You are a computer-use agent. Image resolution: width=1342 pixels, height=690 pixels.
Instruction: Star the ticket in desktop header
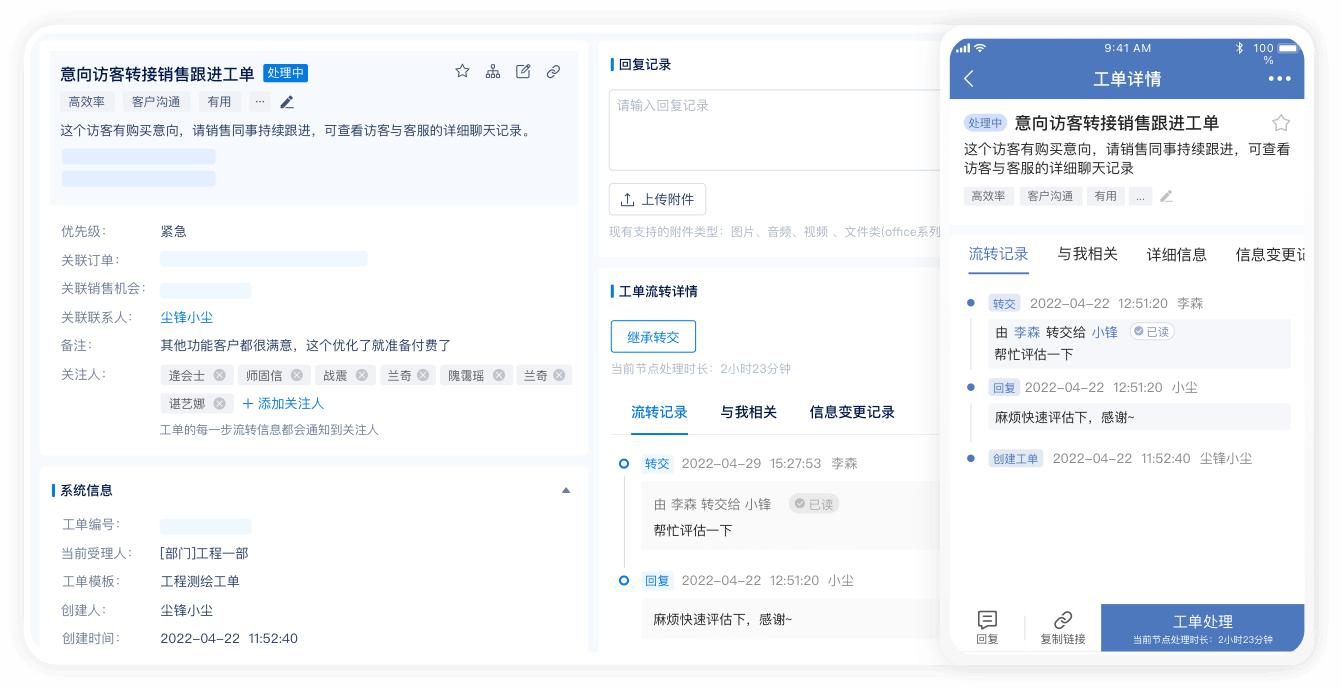(462, 72)
